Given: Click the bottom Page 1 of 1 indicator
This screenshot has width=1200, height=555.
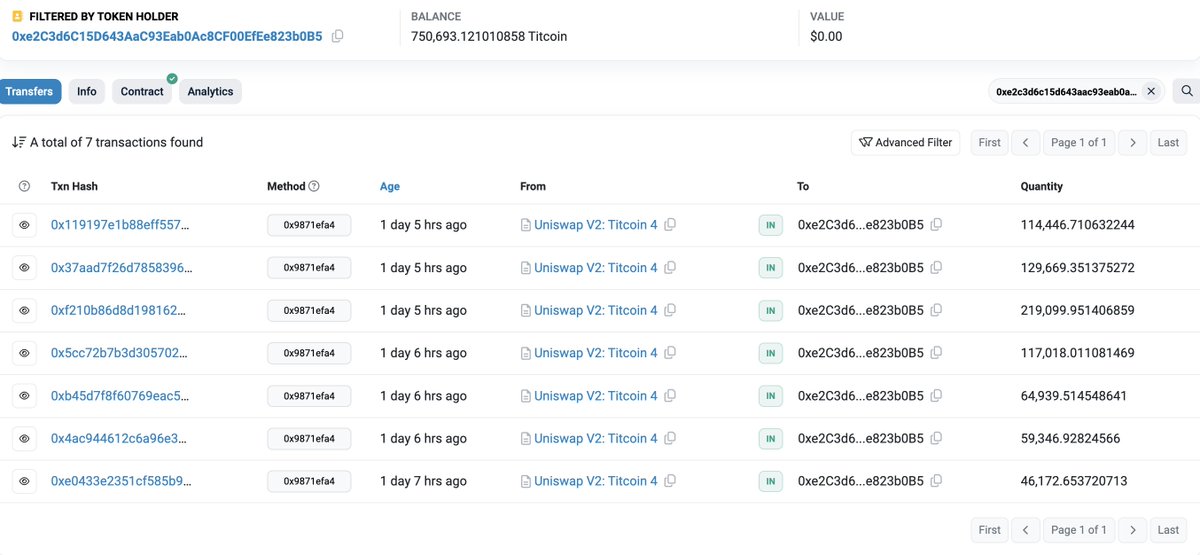Looking at the screenshot, I should point(1079,530).
